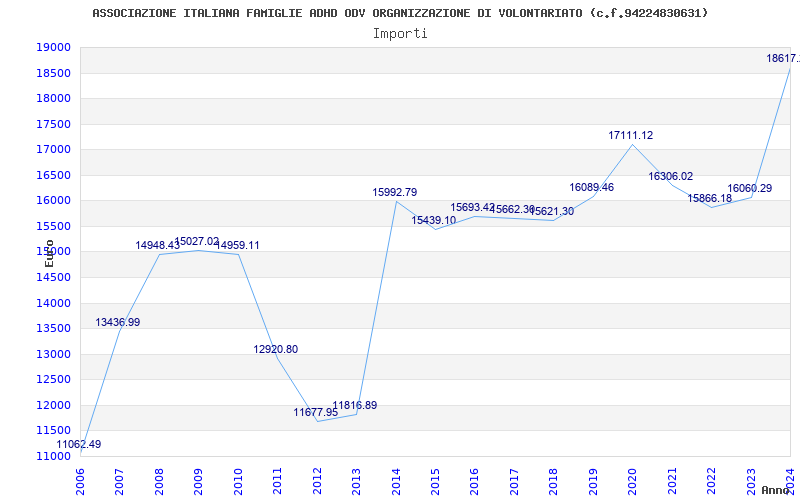Select the data label 13436.99
The height and width of the screenshot is (500, 800).
click(117, 322)
